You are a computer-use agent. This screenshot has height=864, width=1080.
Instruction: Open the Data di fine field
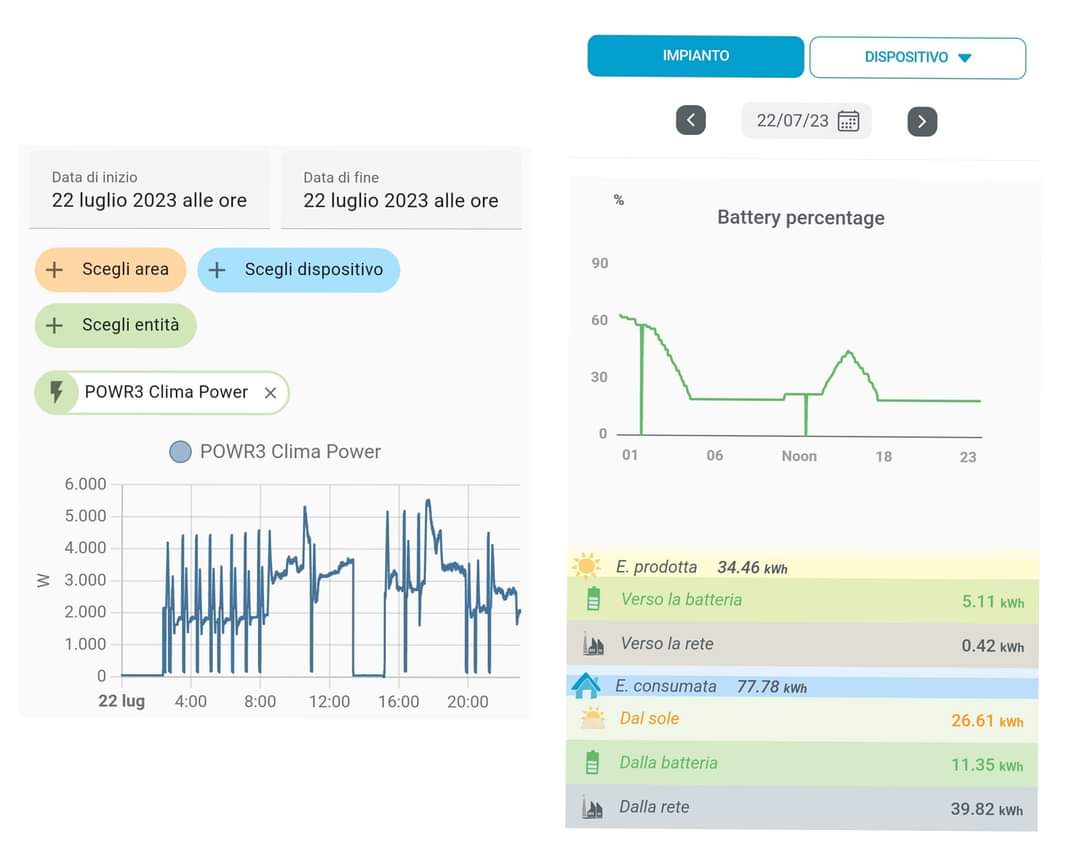pos(401,190)
